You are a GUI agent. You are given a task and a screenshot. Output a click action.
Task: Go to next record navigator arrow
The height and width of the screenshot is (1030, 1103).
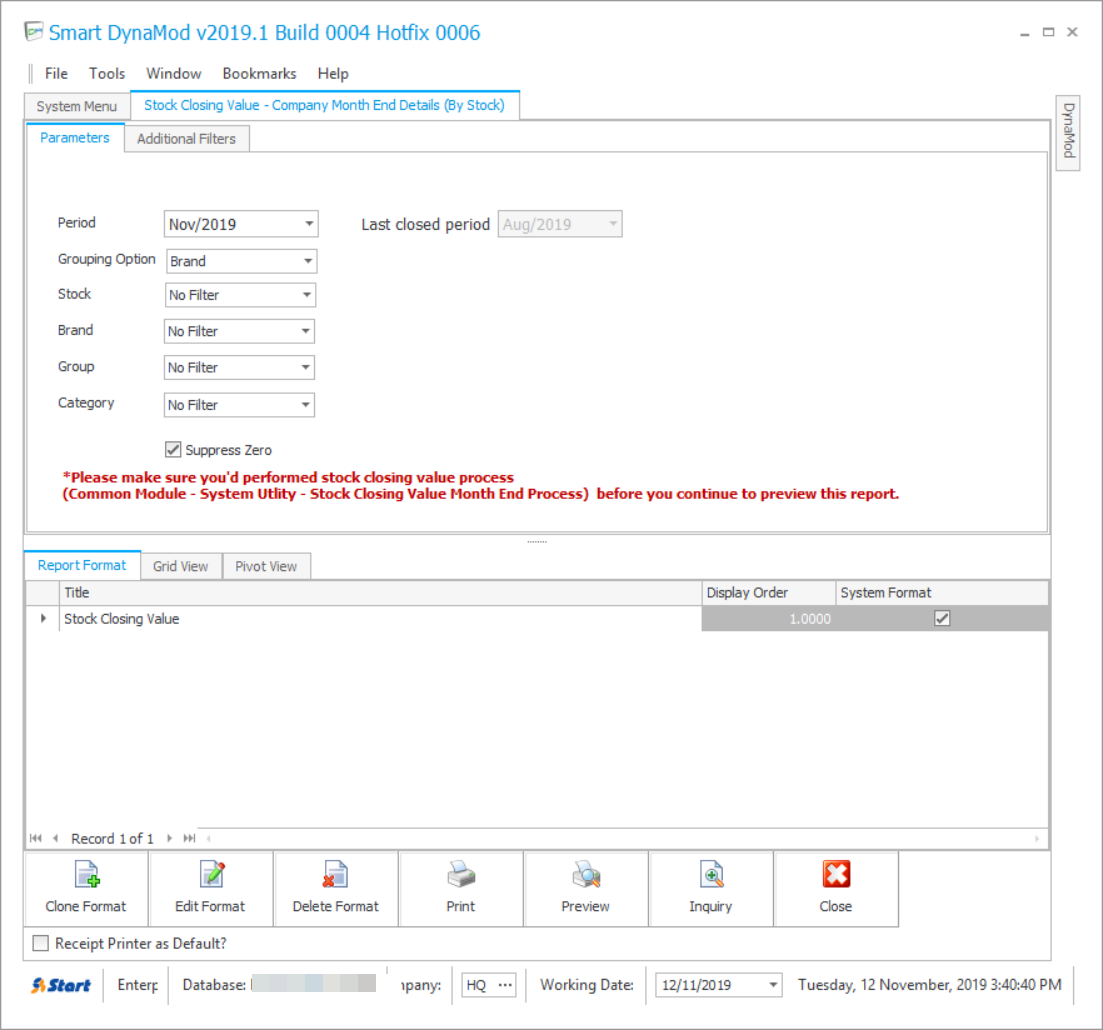pos(170,838)
